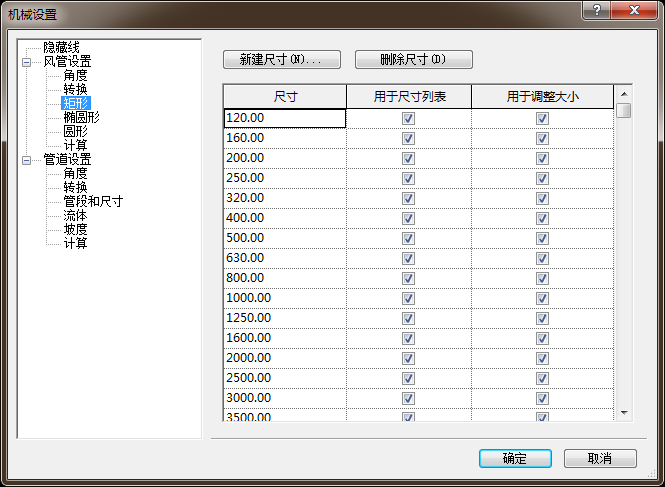Select the 250.00 size cell
This screenshot has width=665, height=487.
tap(285, 178)
